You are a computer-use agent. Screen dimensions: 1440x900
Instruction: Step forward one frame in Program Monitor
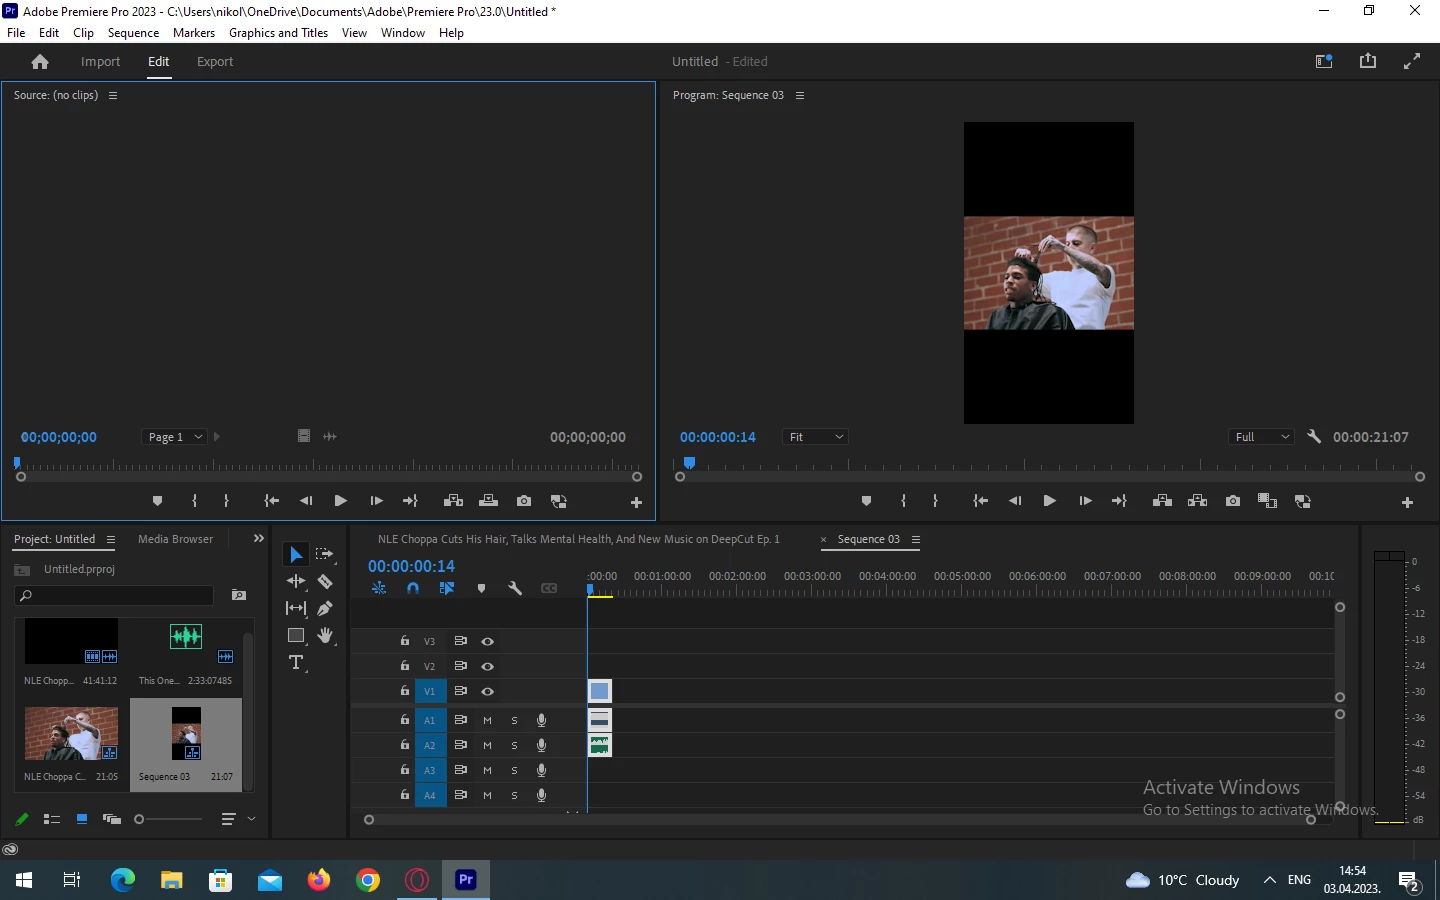point(1085,501)
